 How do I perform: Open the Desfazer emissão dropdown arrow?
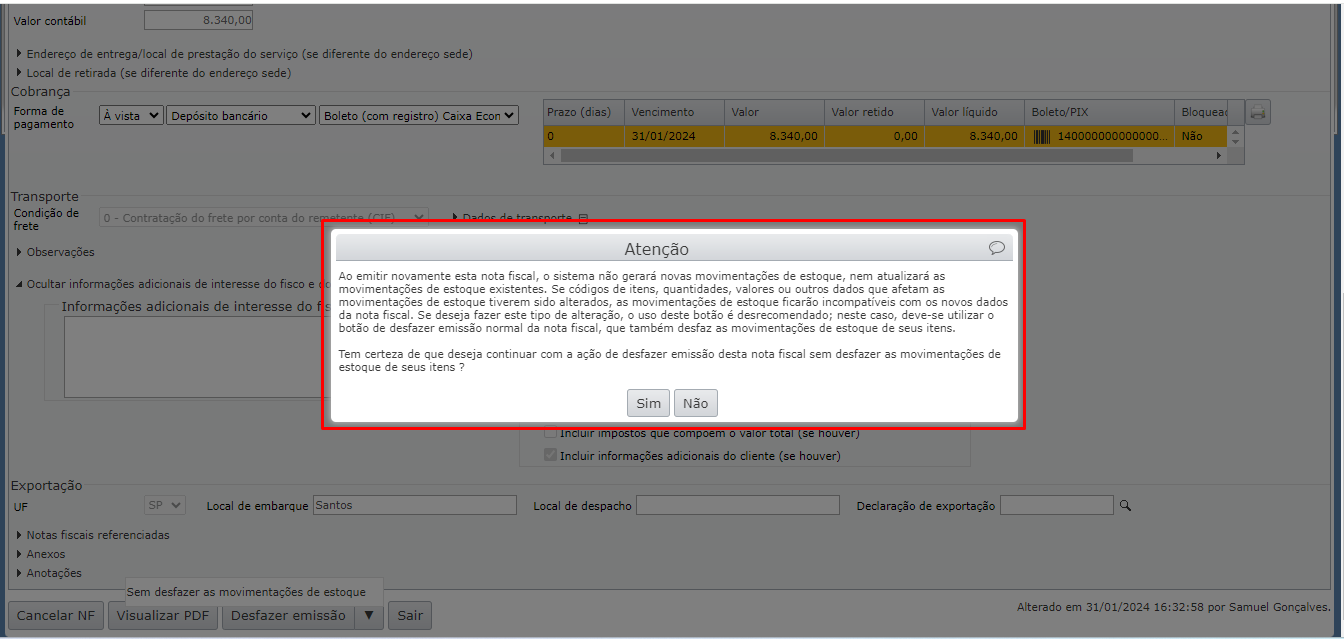pos(369,615)
